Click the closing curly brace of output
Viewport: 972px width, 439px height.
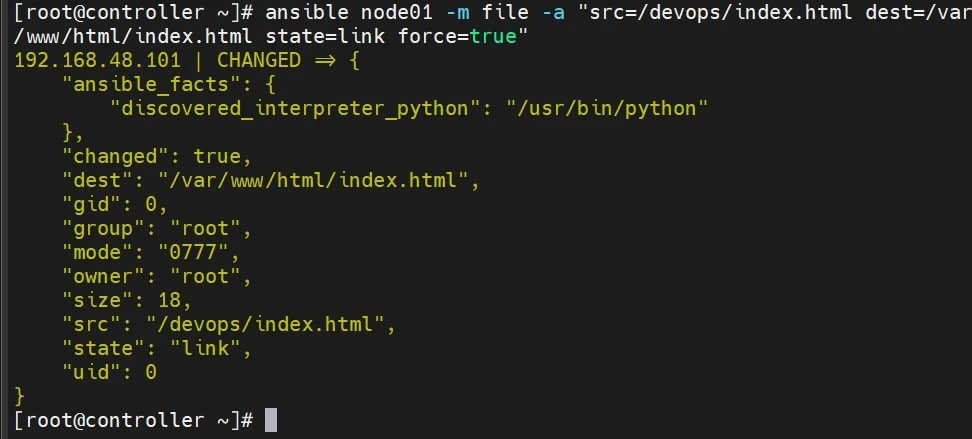20,396
